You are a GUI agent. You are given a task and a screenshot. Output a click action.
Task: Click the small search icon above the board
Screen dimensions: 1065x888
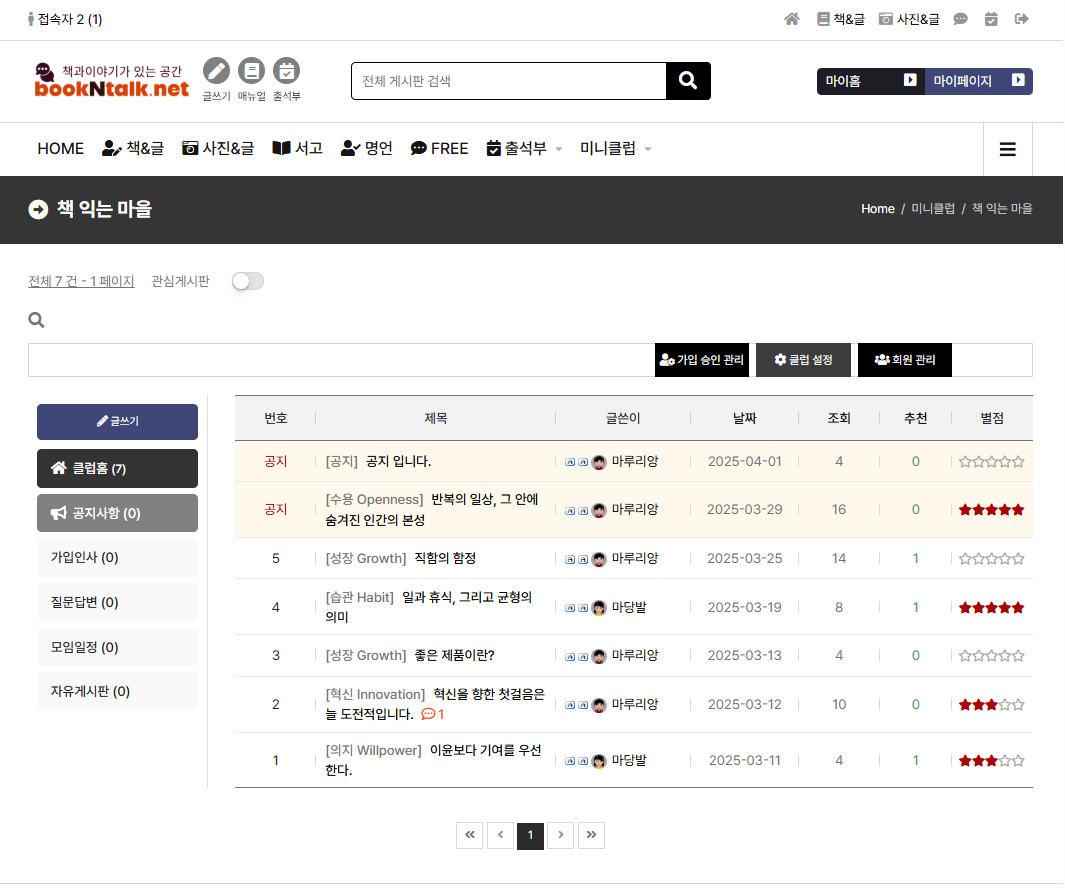(x=37, y=320)
